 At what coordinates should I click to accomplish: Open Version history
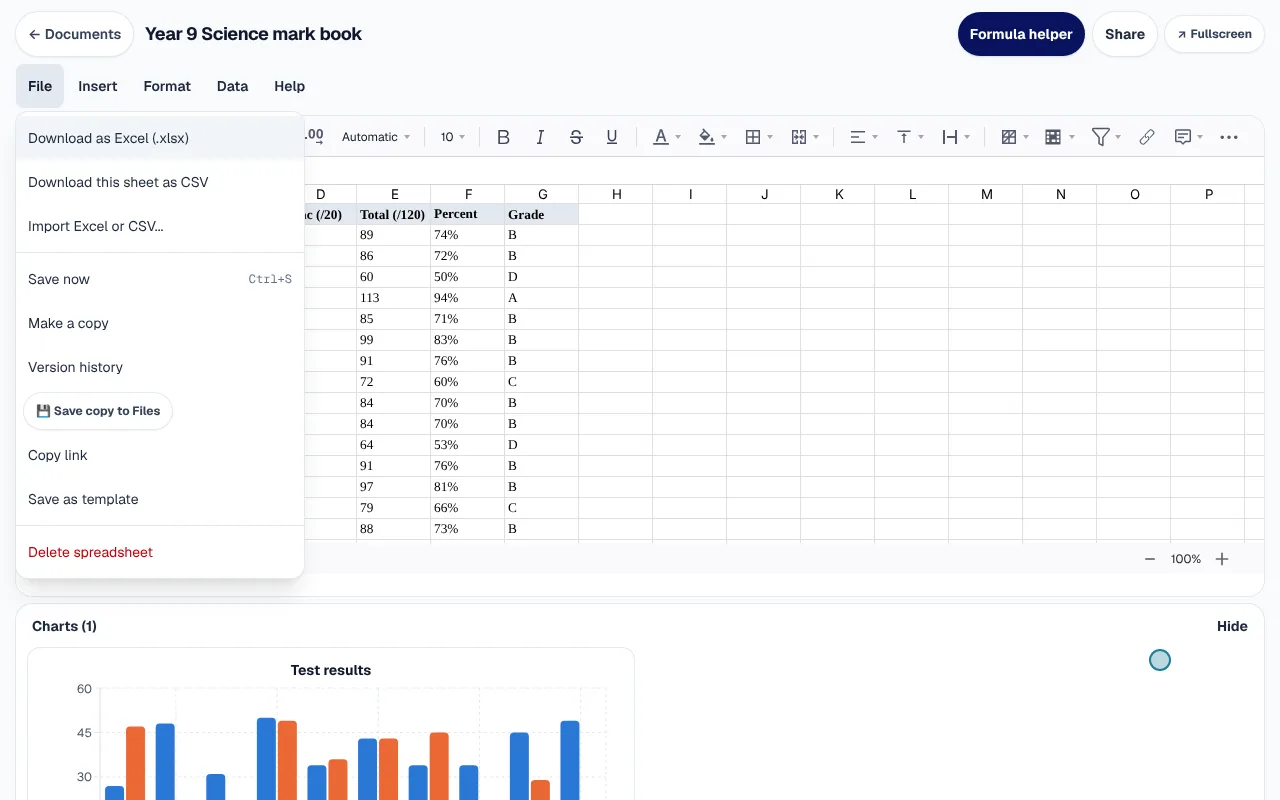[x=160, y=367]
